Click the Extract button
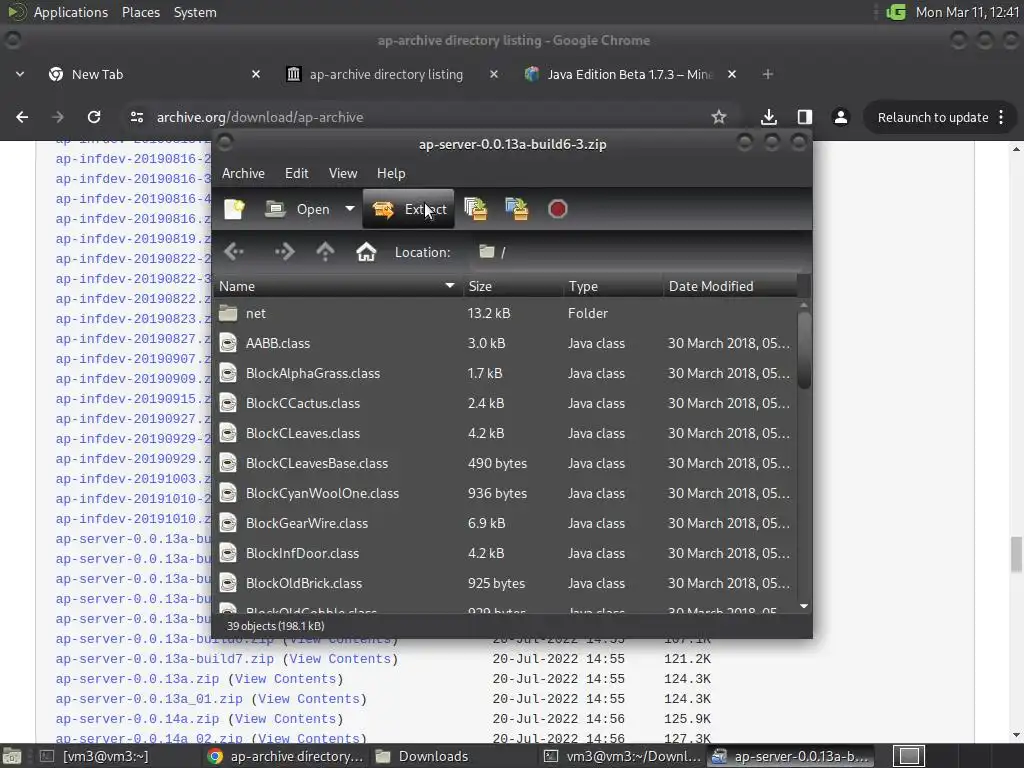 [x=408, y=209]
